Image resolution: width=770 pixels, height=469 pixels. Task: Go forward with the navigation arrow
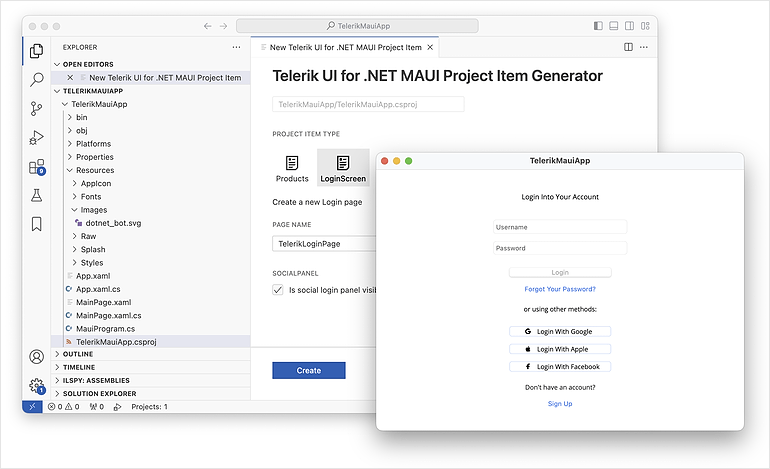pos(223,26)
